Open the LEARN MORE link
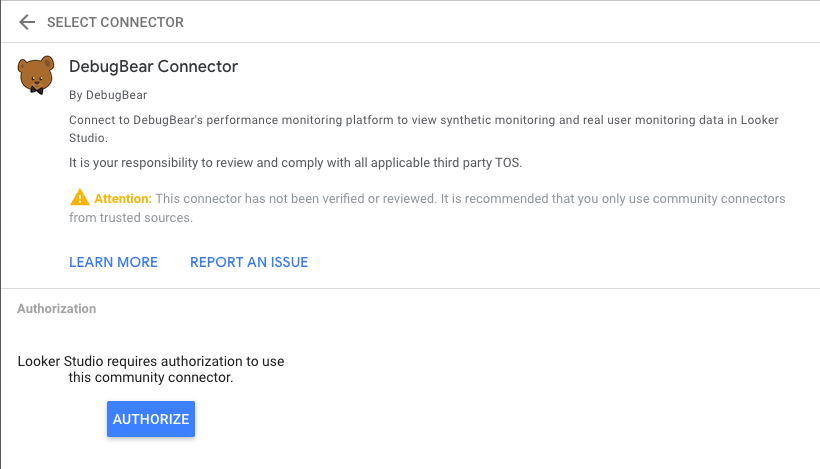The height and width of the screenshot is (469, 820). (x=113, y=262)
